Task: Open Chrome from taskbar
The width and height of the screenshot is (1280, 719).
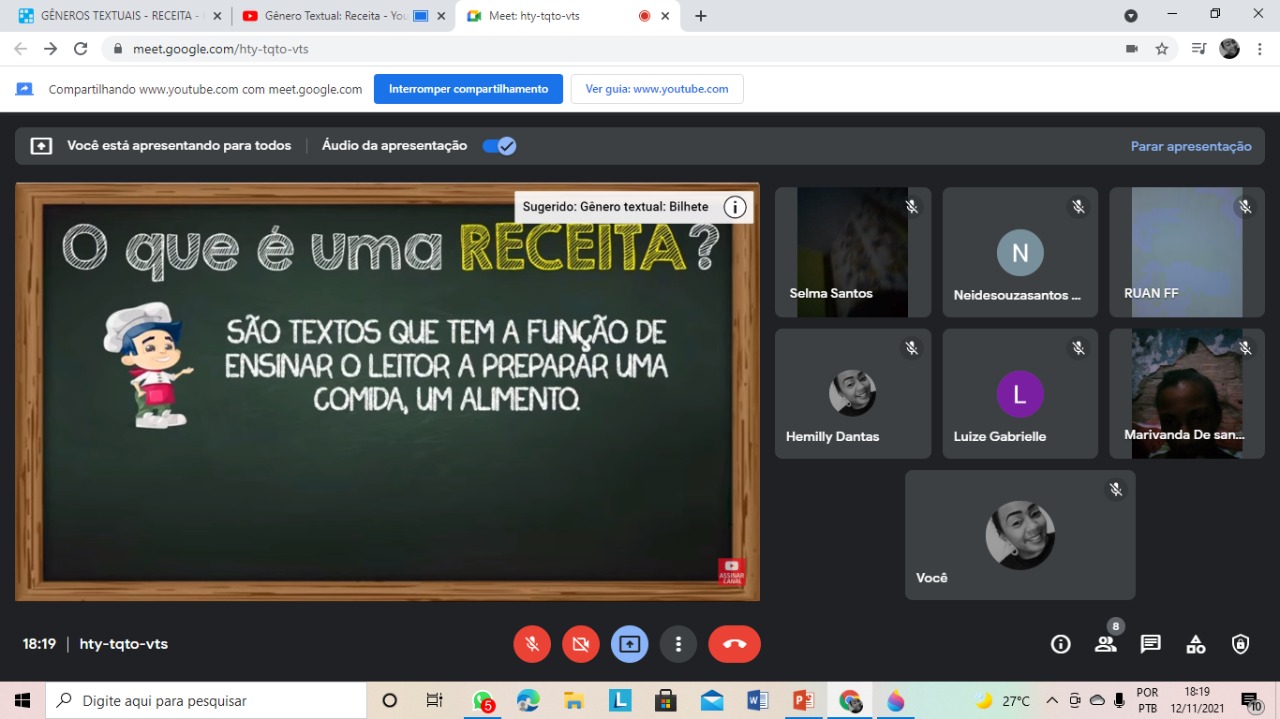Action: (850, 700)
